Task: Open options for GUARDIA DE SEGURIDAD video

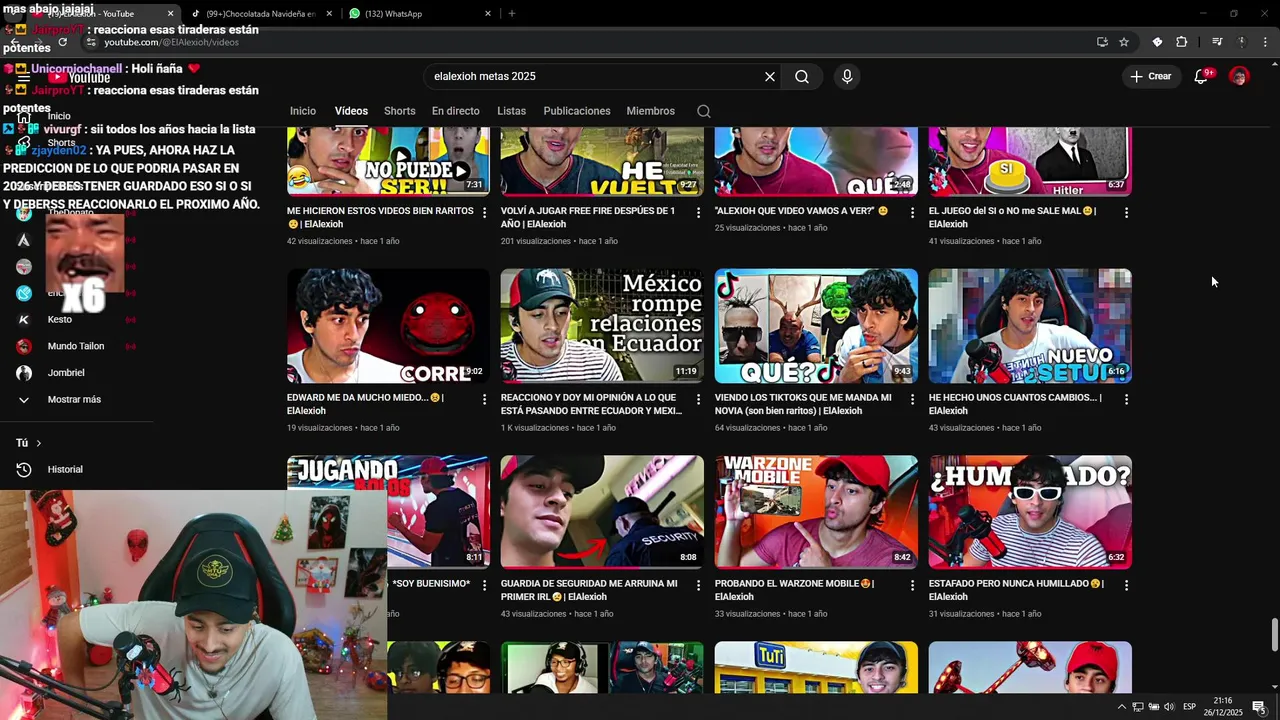Action: 699,585
